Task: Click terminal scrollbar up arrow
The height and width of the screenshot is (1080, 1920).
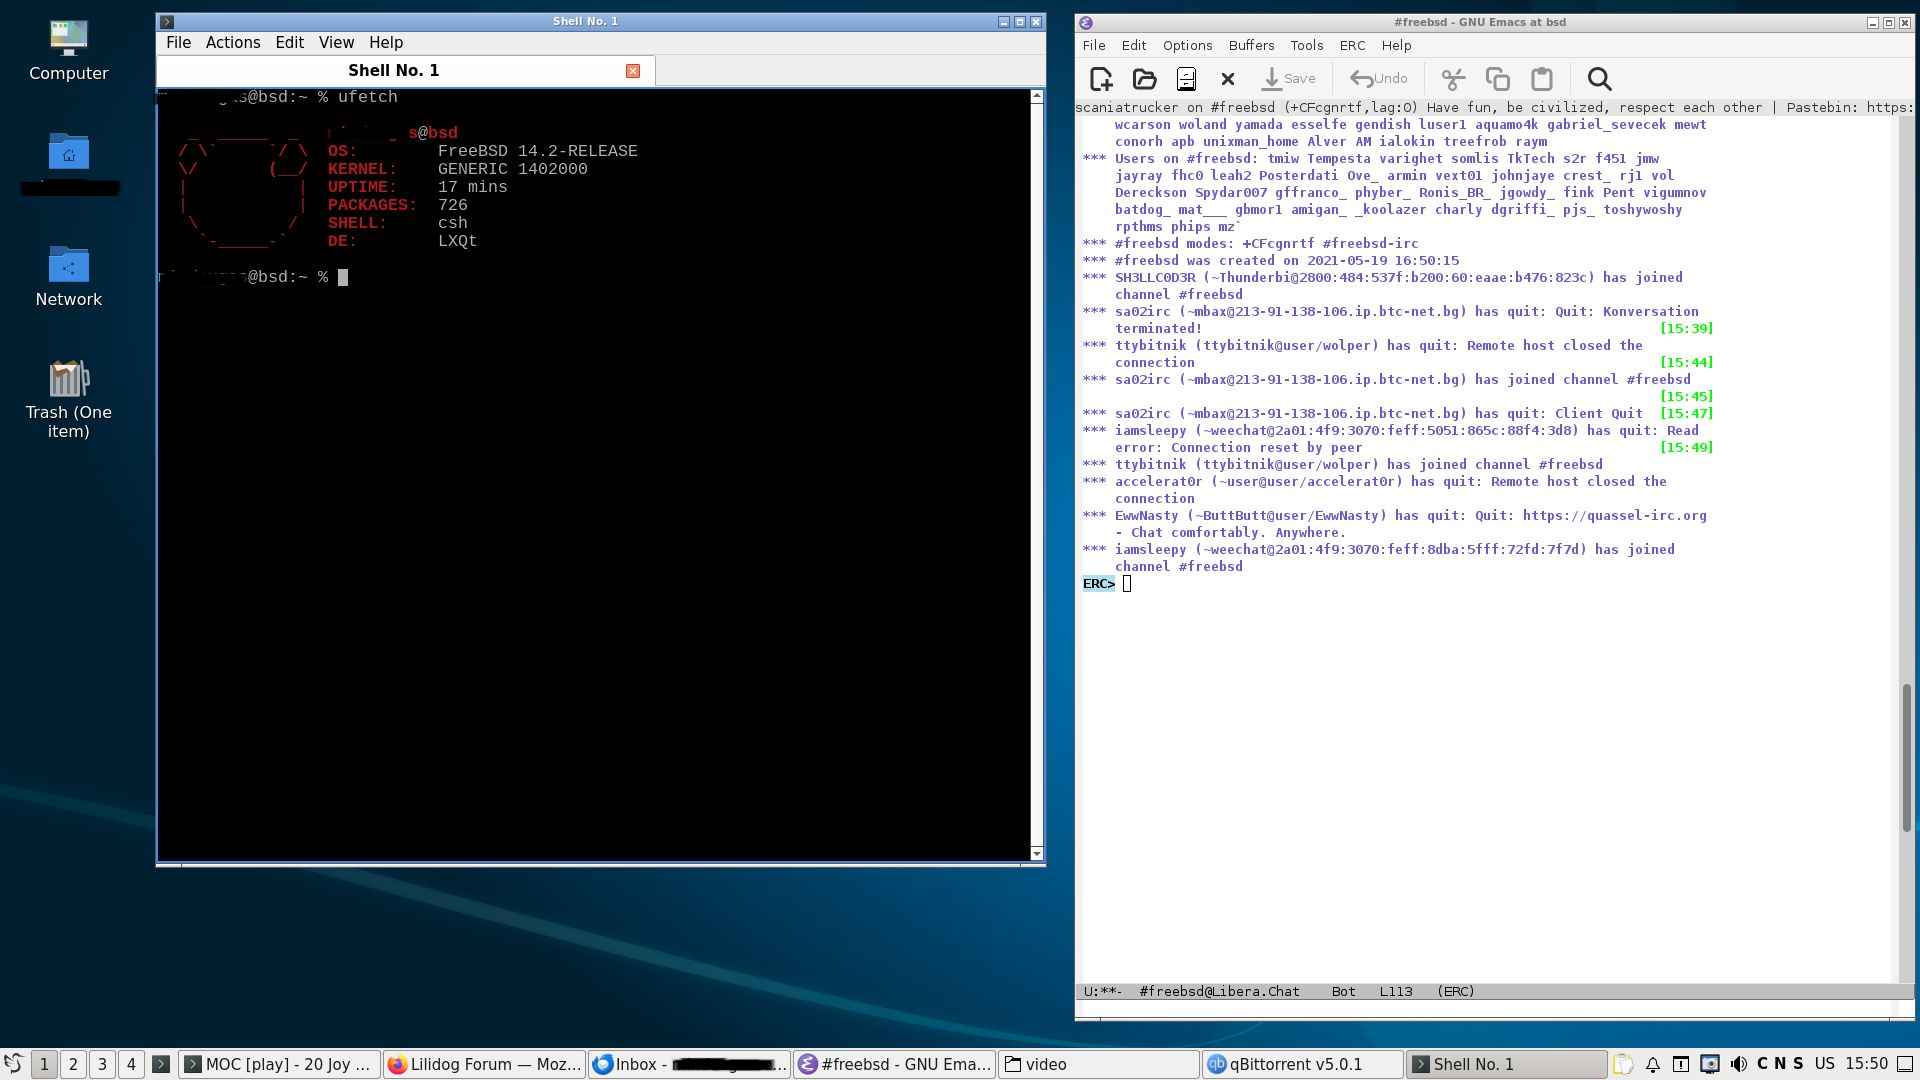Action: (1036, 97)
